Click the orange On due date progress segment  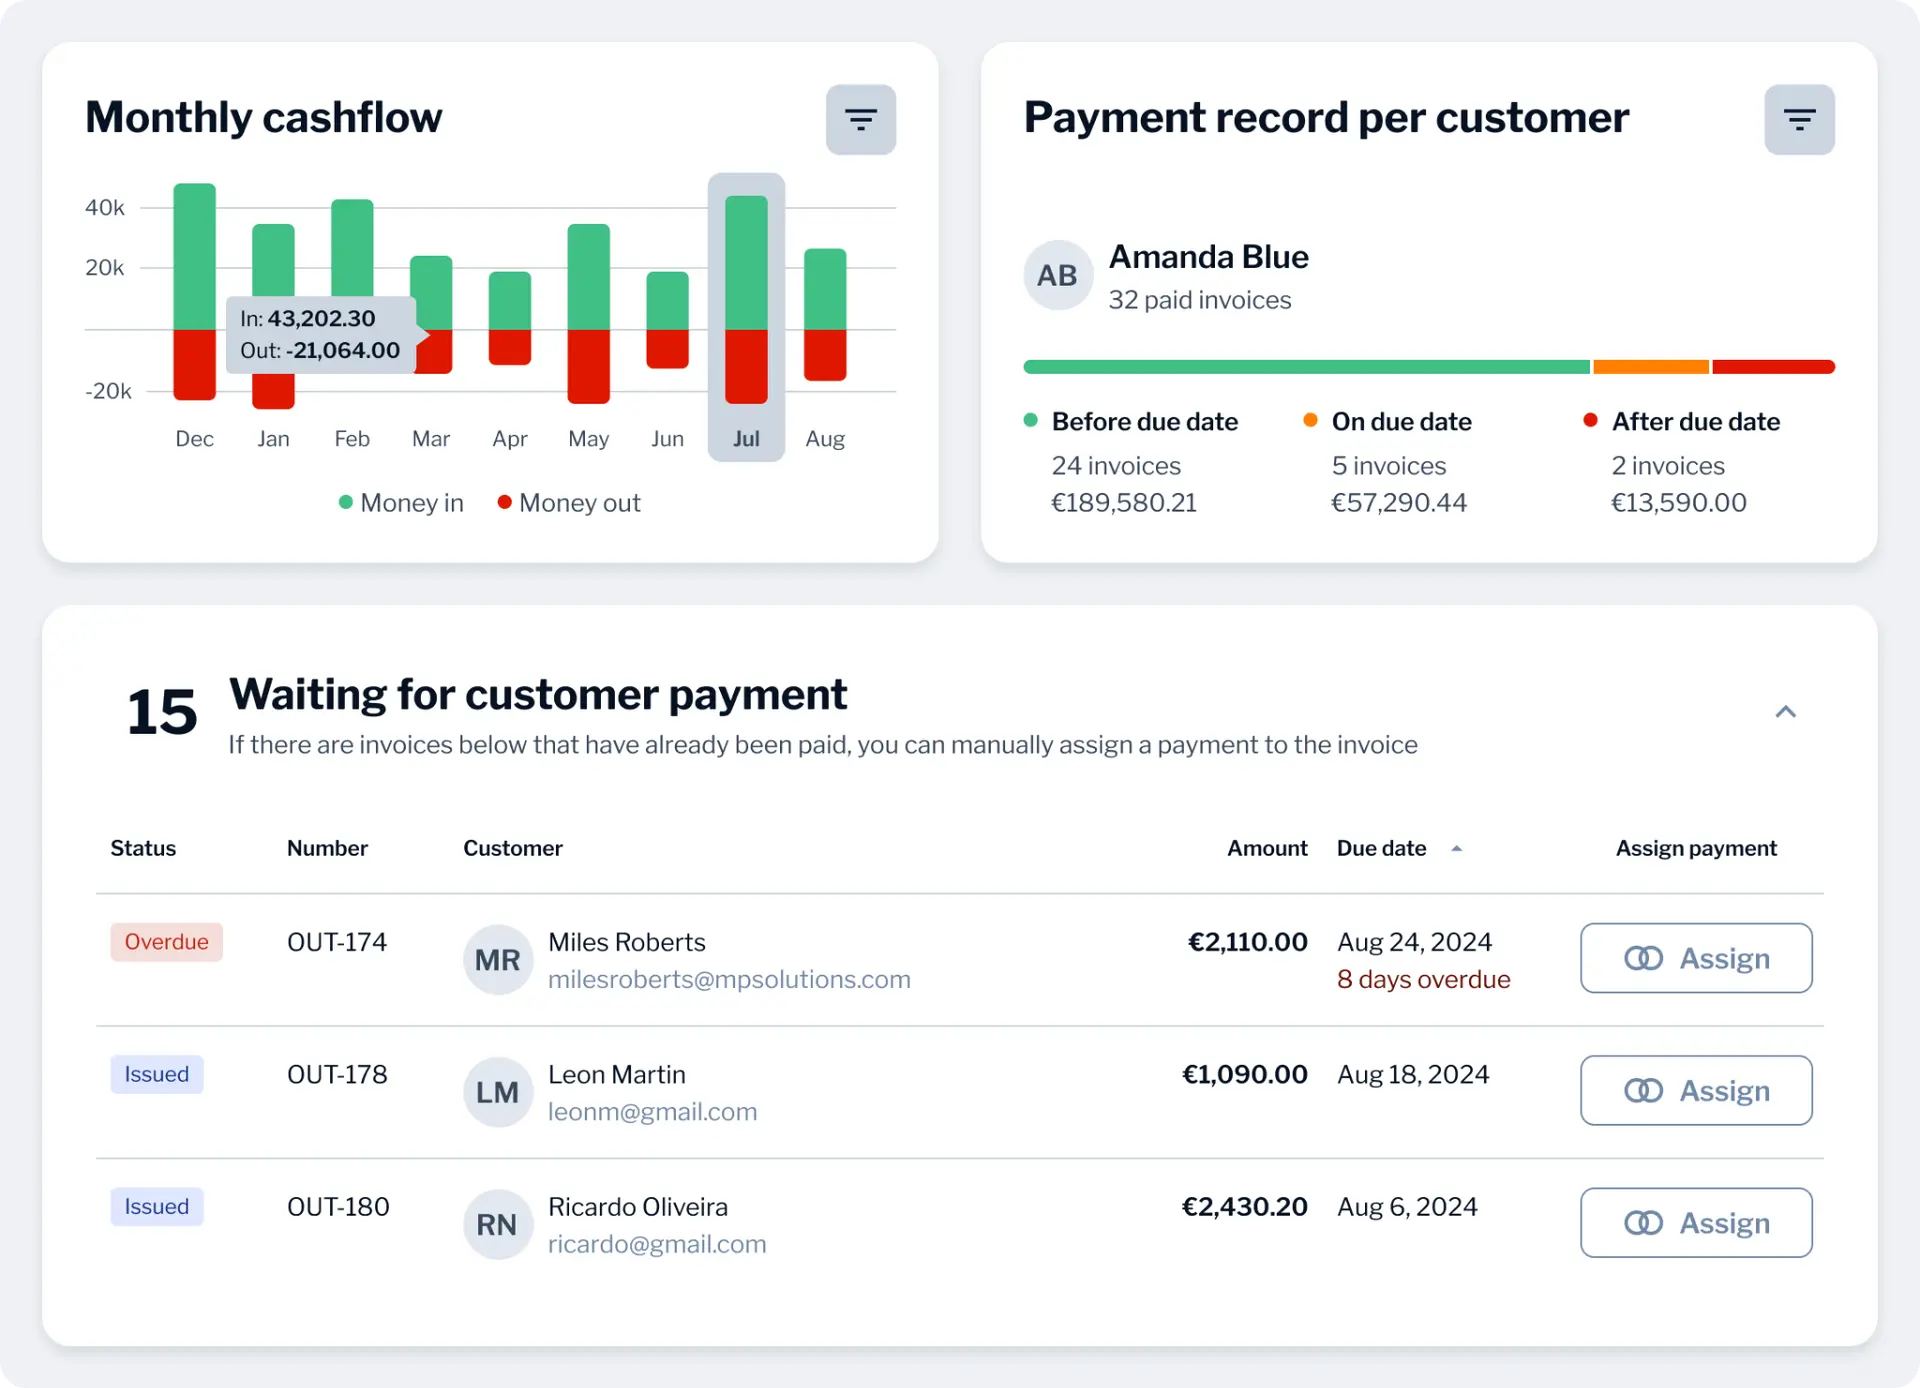(1650, 367)
